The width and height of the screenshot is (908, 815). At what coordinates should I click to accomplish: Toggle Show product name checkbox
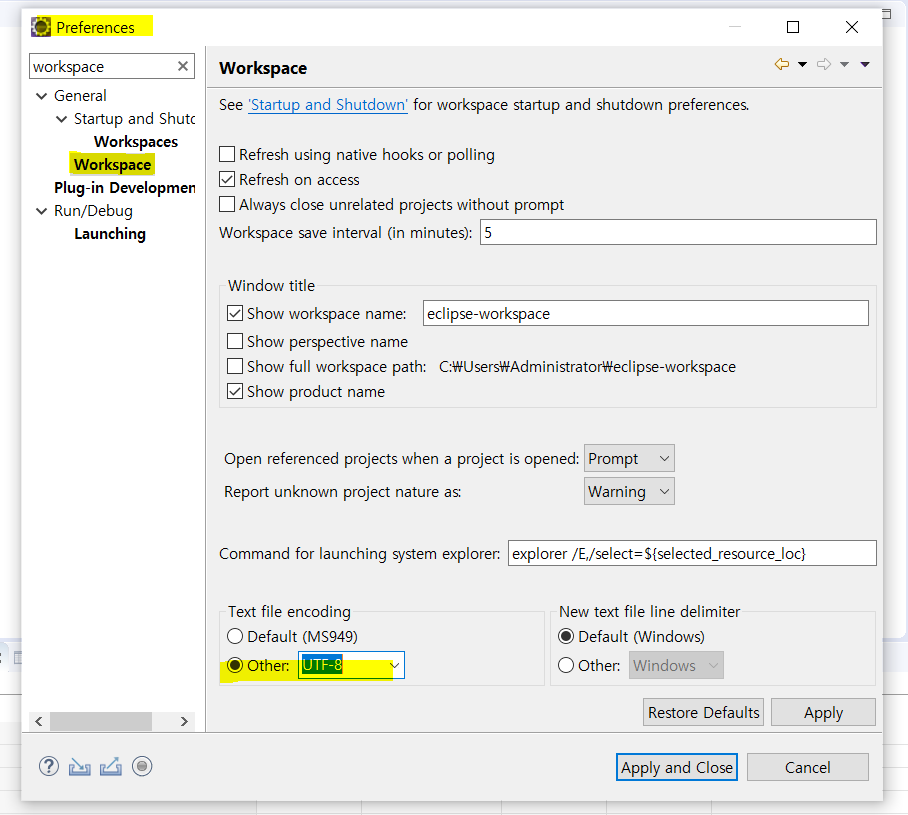point(235,391)
